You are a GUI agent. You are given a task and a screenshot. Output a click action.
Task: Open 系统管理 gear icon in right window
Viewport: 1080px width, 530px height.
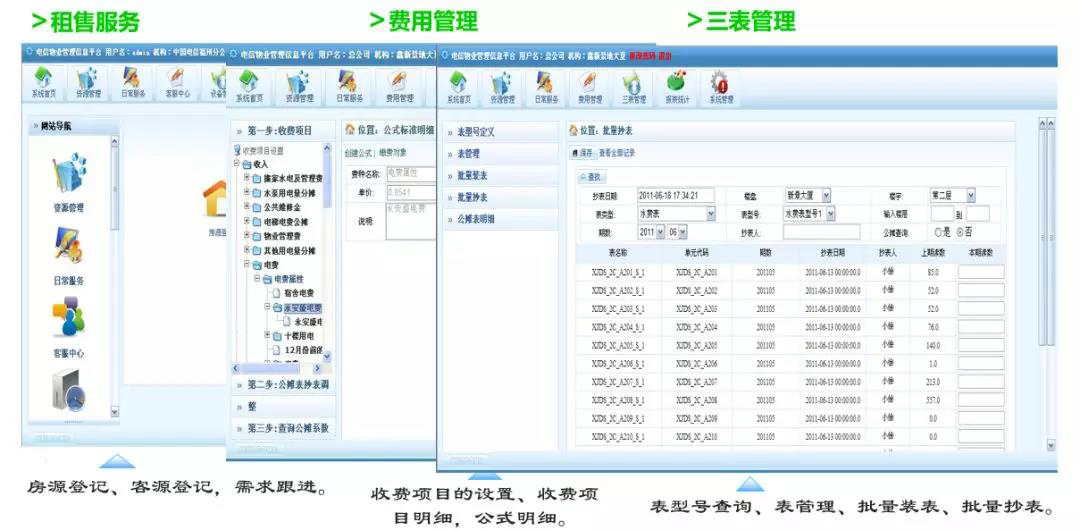pyautogui.click(x=720, y=88)
